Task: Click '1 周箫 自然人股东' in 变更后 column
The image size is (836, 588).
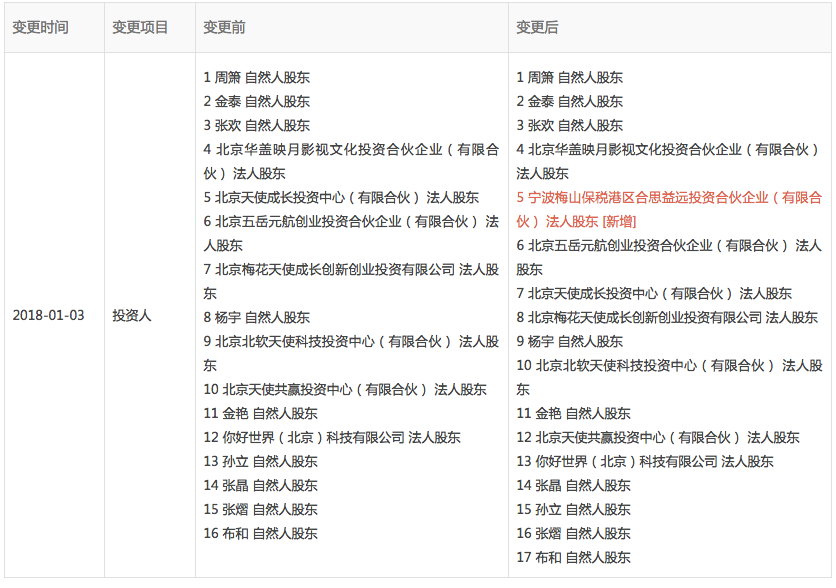Action: click(569, 77)
